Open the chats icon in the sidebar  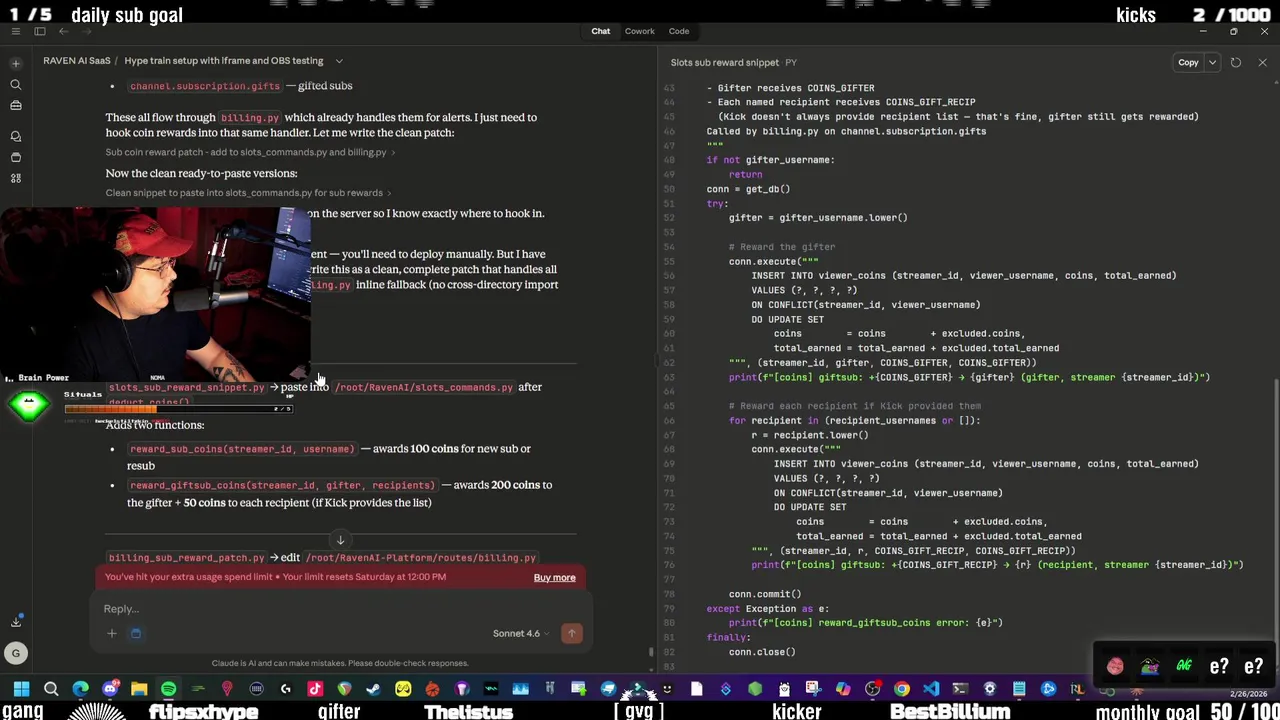coord(16,135)
